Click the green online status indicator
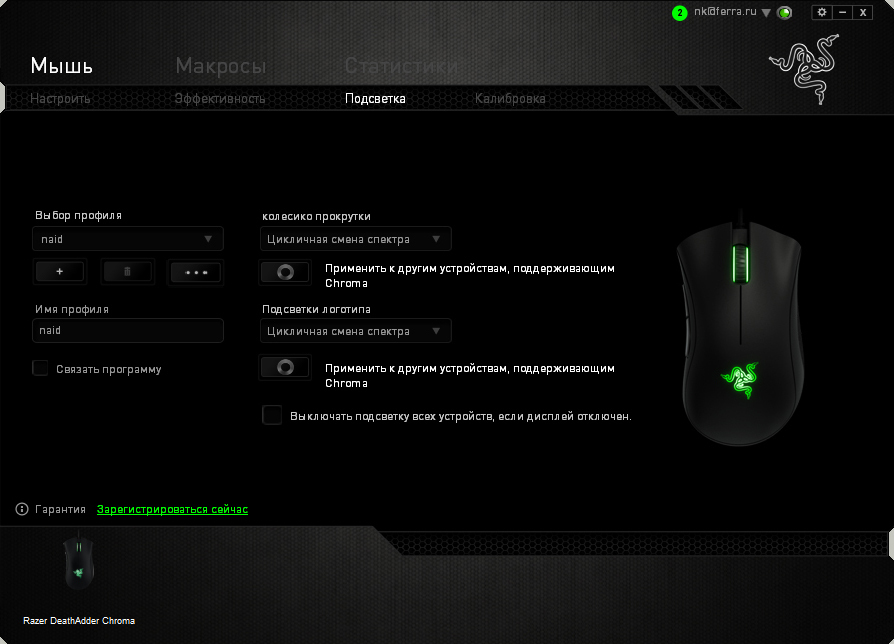The width and height of the screenshot is (894, 644). pos(785,13)
